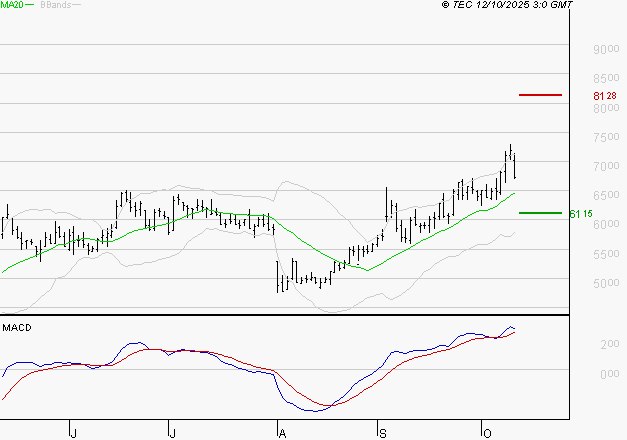Screen dimensions: 627x440
Task: Click the BBands legend label
Action: [56, 5]
